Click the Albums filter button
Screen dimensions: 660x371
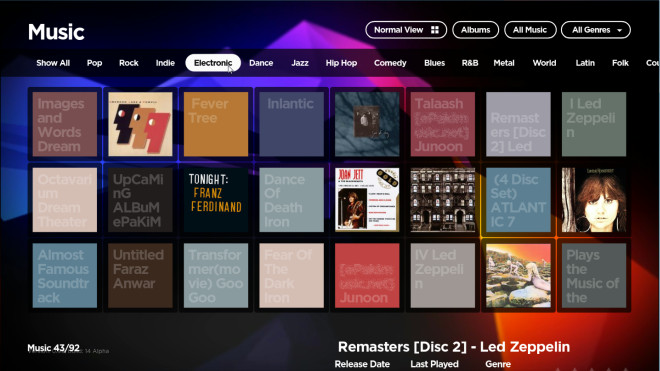click(476, 30)
